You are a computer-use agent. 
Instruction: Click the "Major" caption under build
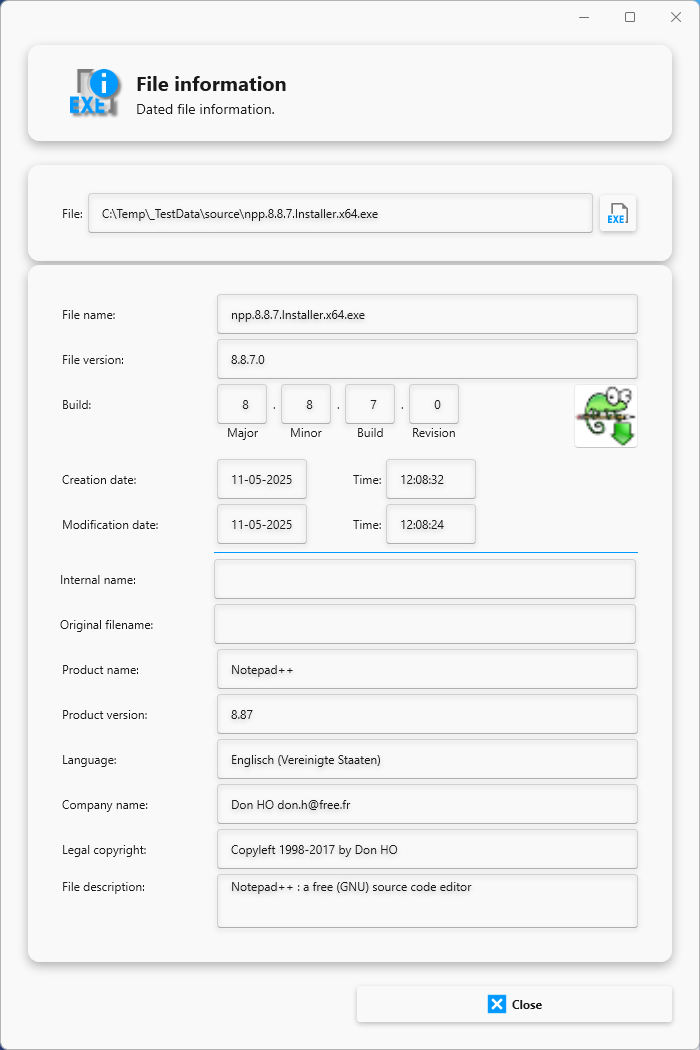tap(242, 433)
